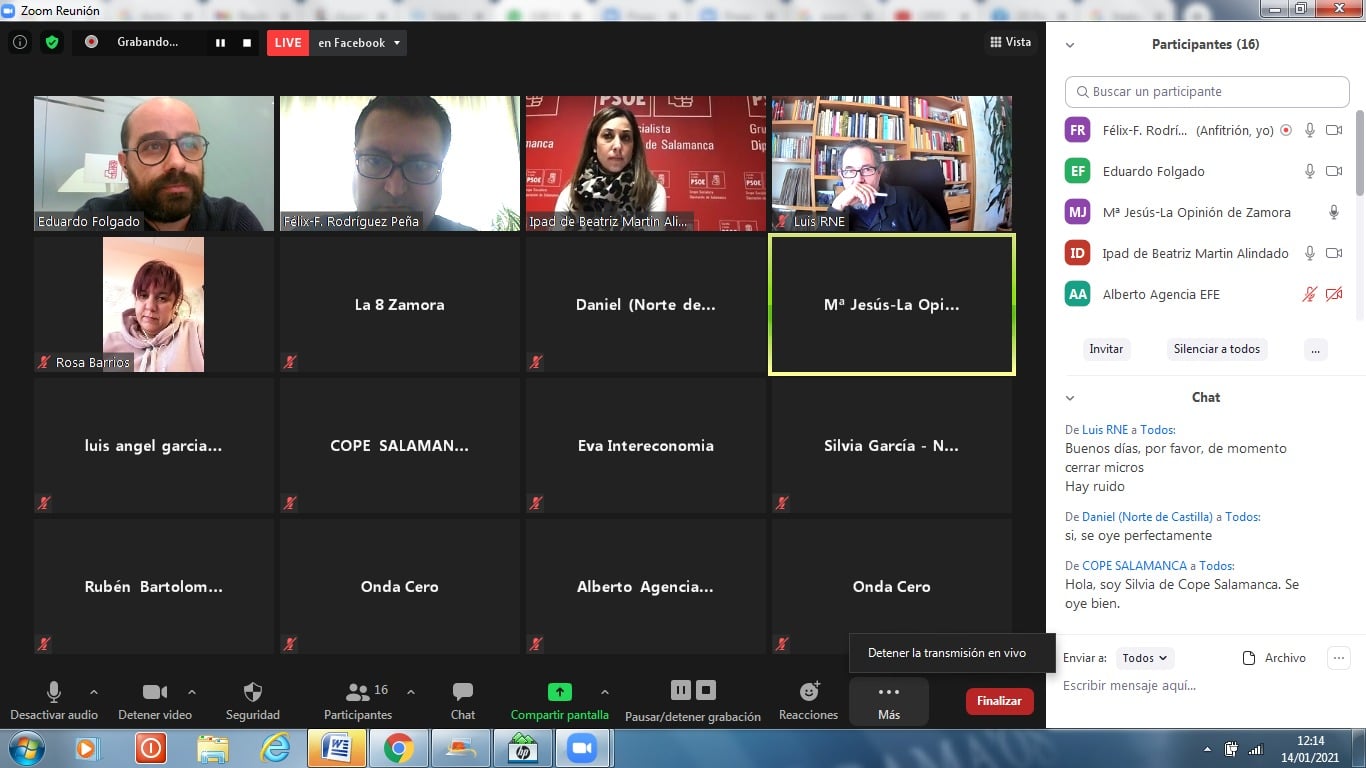Click the 'Buscar un participante' search field
Viewport: 1366px width, 768px height.
click(x=1207, y=91)
